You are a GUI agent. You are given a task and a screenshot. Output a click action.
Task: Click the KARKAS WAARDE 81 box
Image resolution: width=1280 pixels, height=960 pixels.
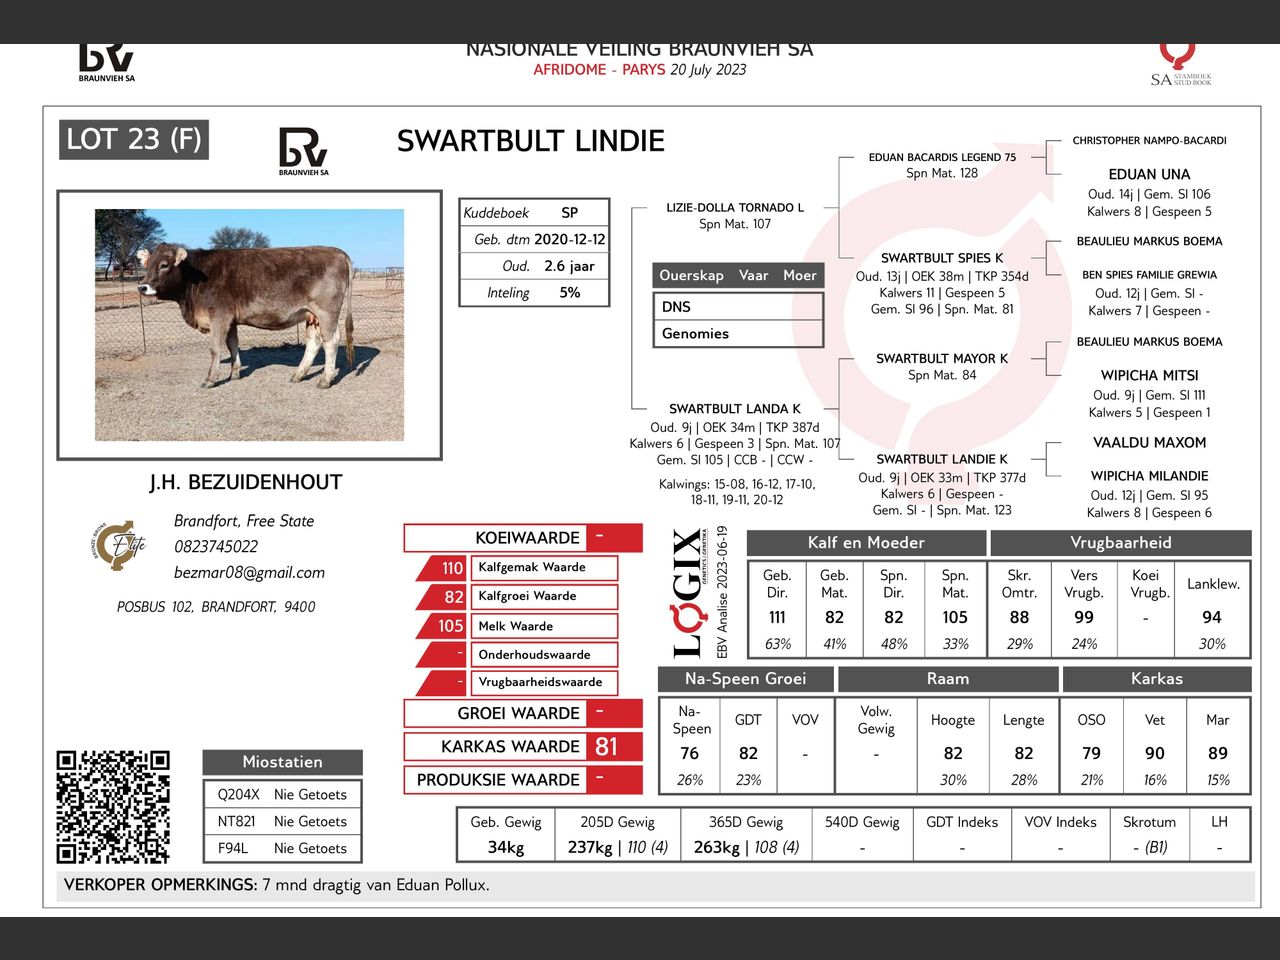[x=523, y=746]
